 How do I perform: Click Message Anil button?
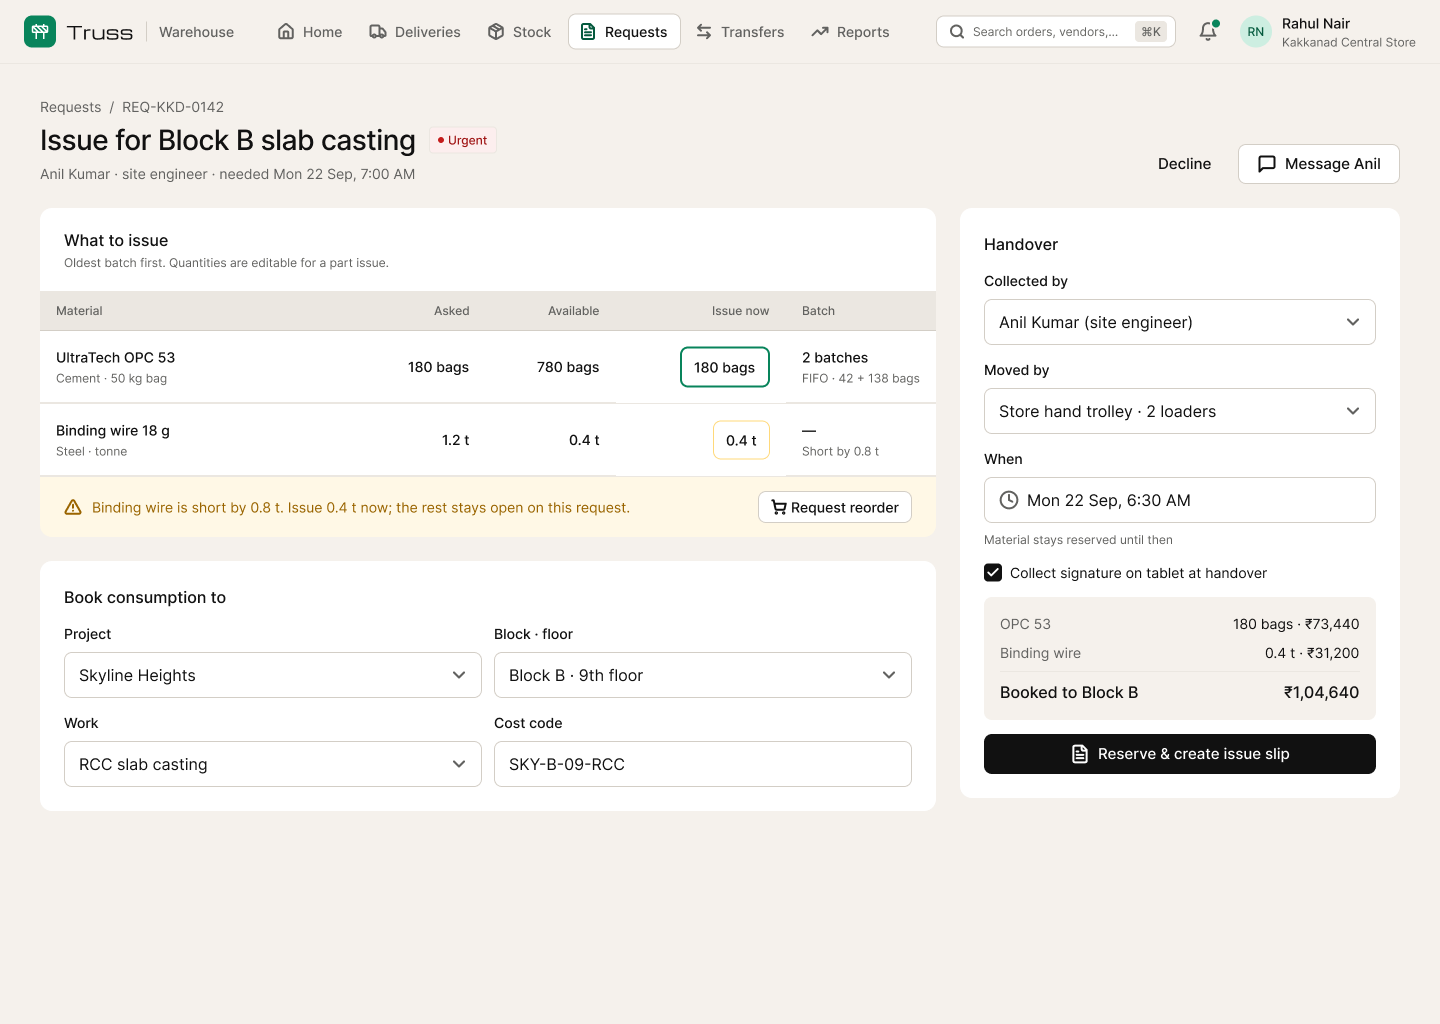pyautogui.click(x=1319, y=164)
